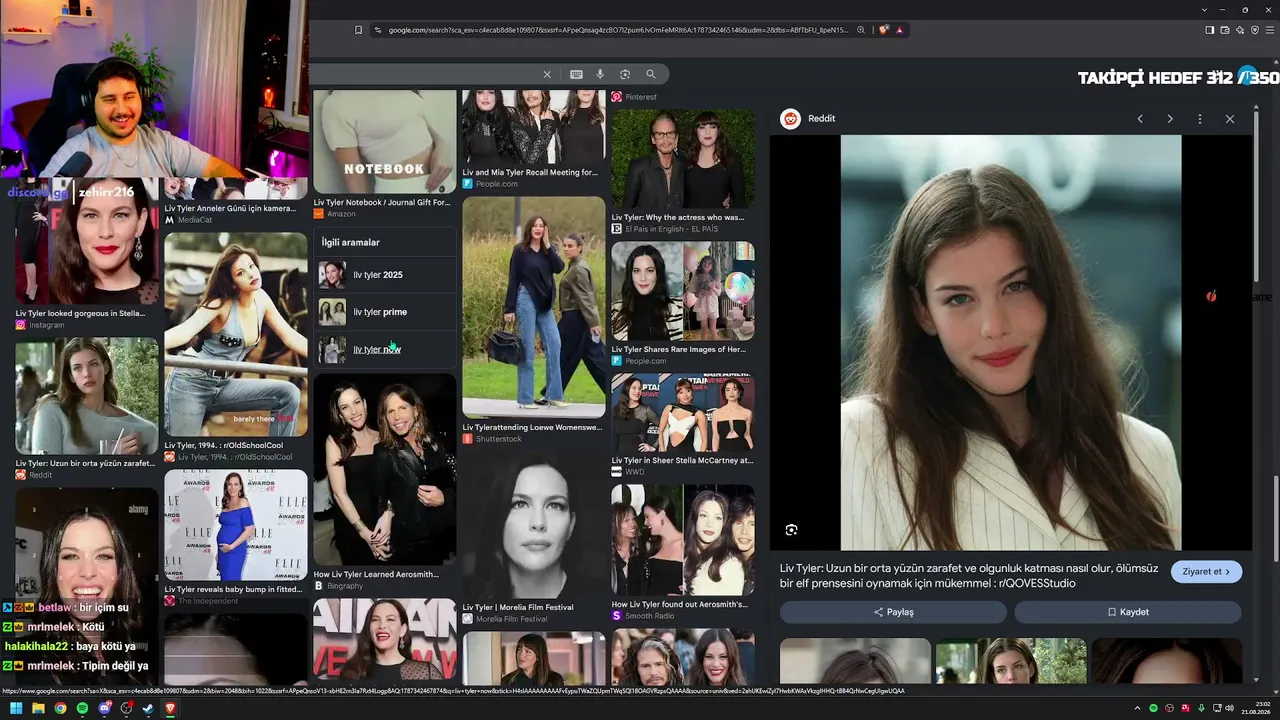Open Brave Rewards triangle icon
The image size is (1280, 720).
coord(900,30)
